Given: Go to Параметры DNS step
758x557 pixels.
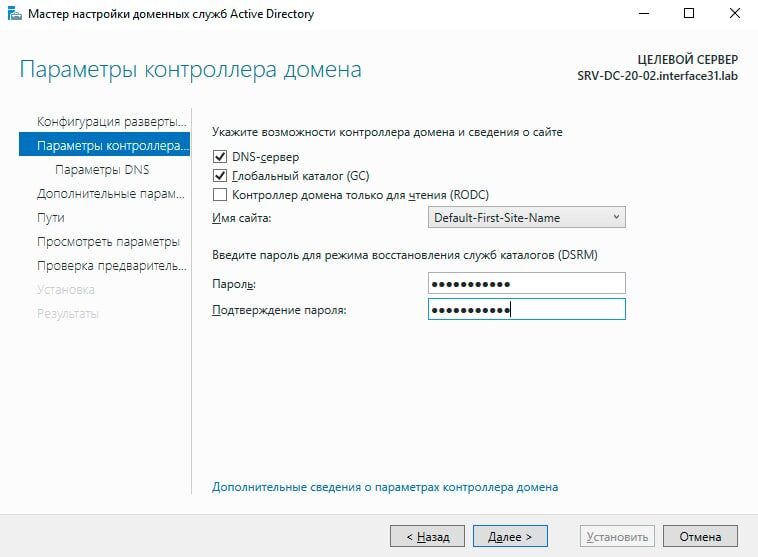Looking at the screenshot, I should pos(102,170).
